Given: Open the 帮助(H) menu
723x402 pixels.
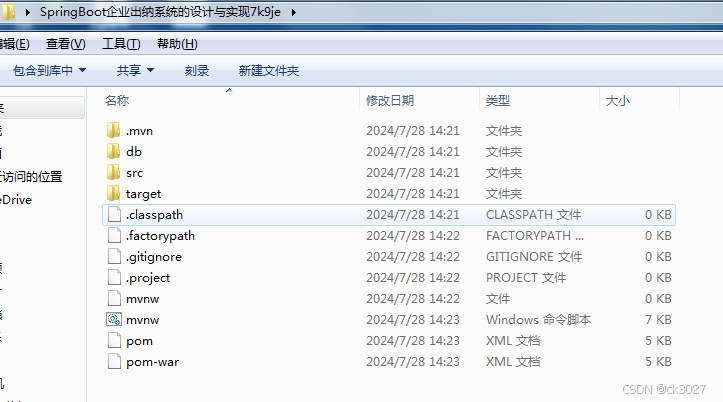Looking at the screenshot, I should [x=177, y=44].
